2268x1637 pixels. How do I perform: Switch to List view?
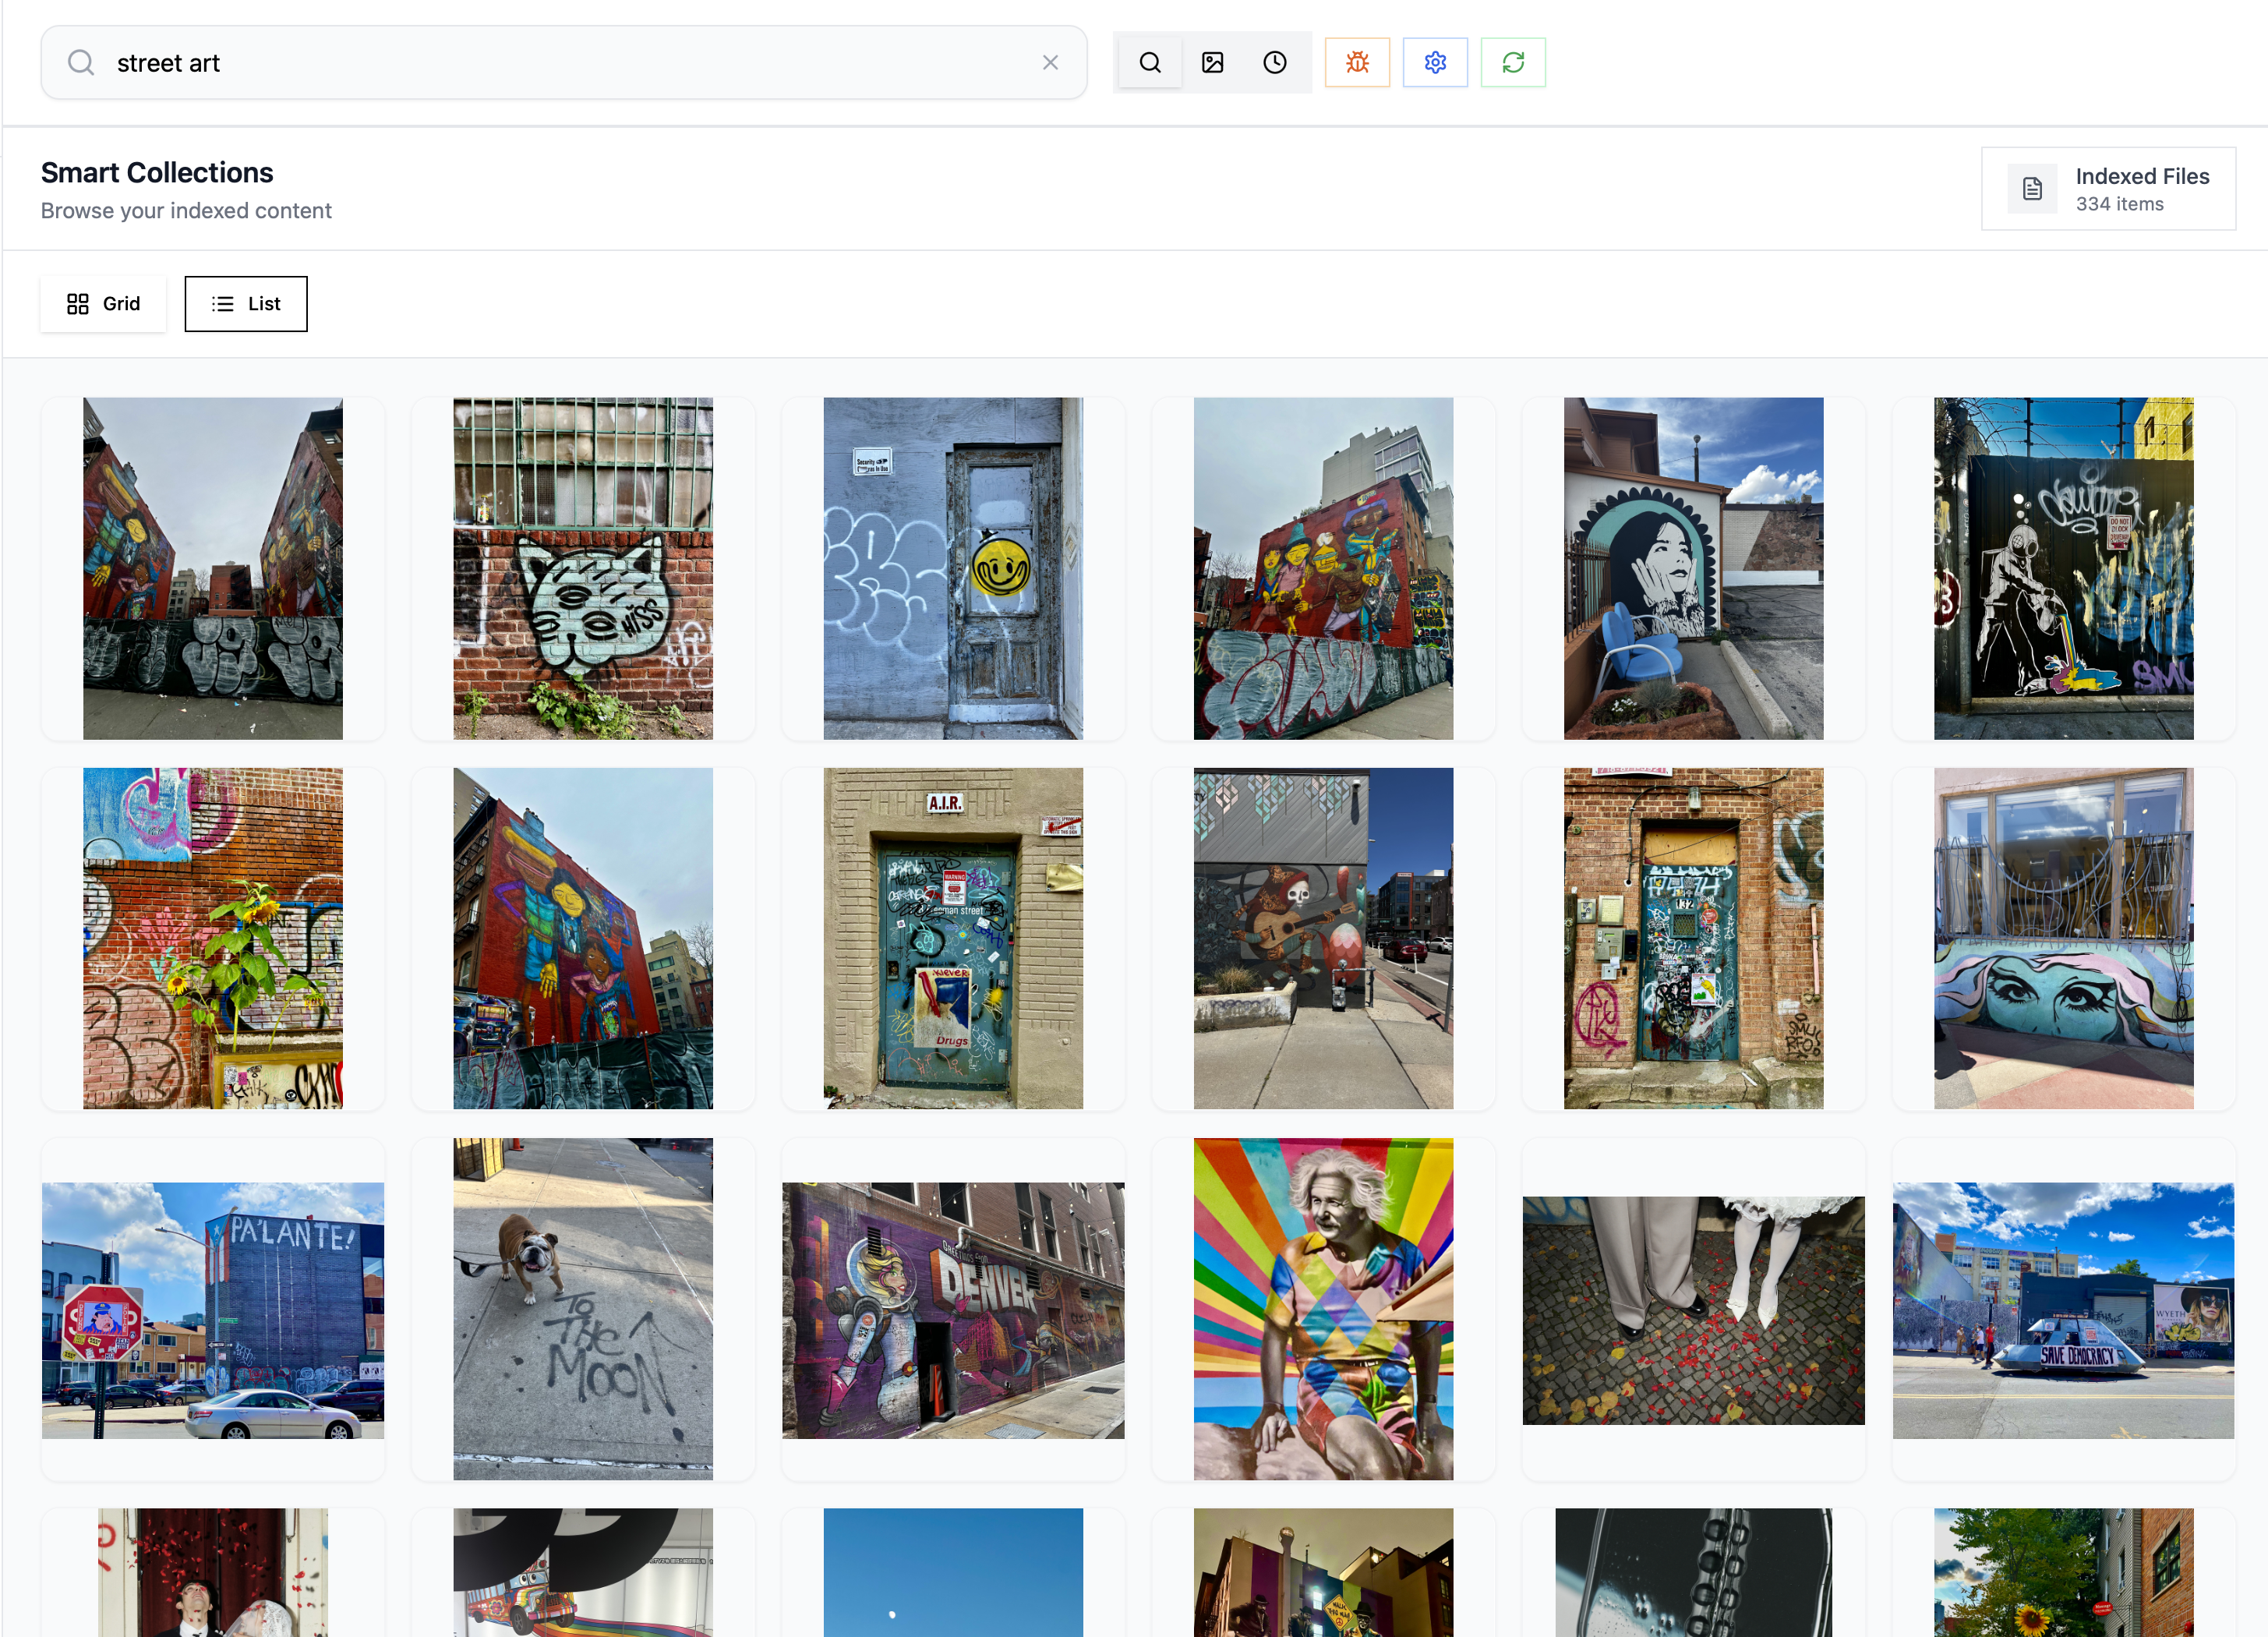[x=246, y=304]
